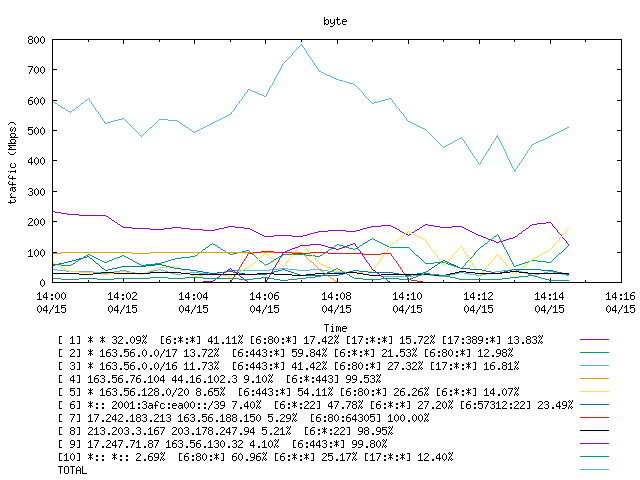
Task: Select legend entry [ 2] * 163.56.0.0/17
Action: pos(285,353)
